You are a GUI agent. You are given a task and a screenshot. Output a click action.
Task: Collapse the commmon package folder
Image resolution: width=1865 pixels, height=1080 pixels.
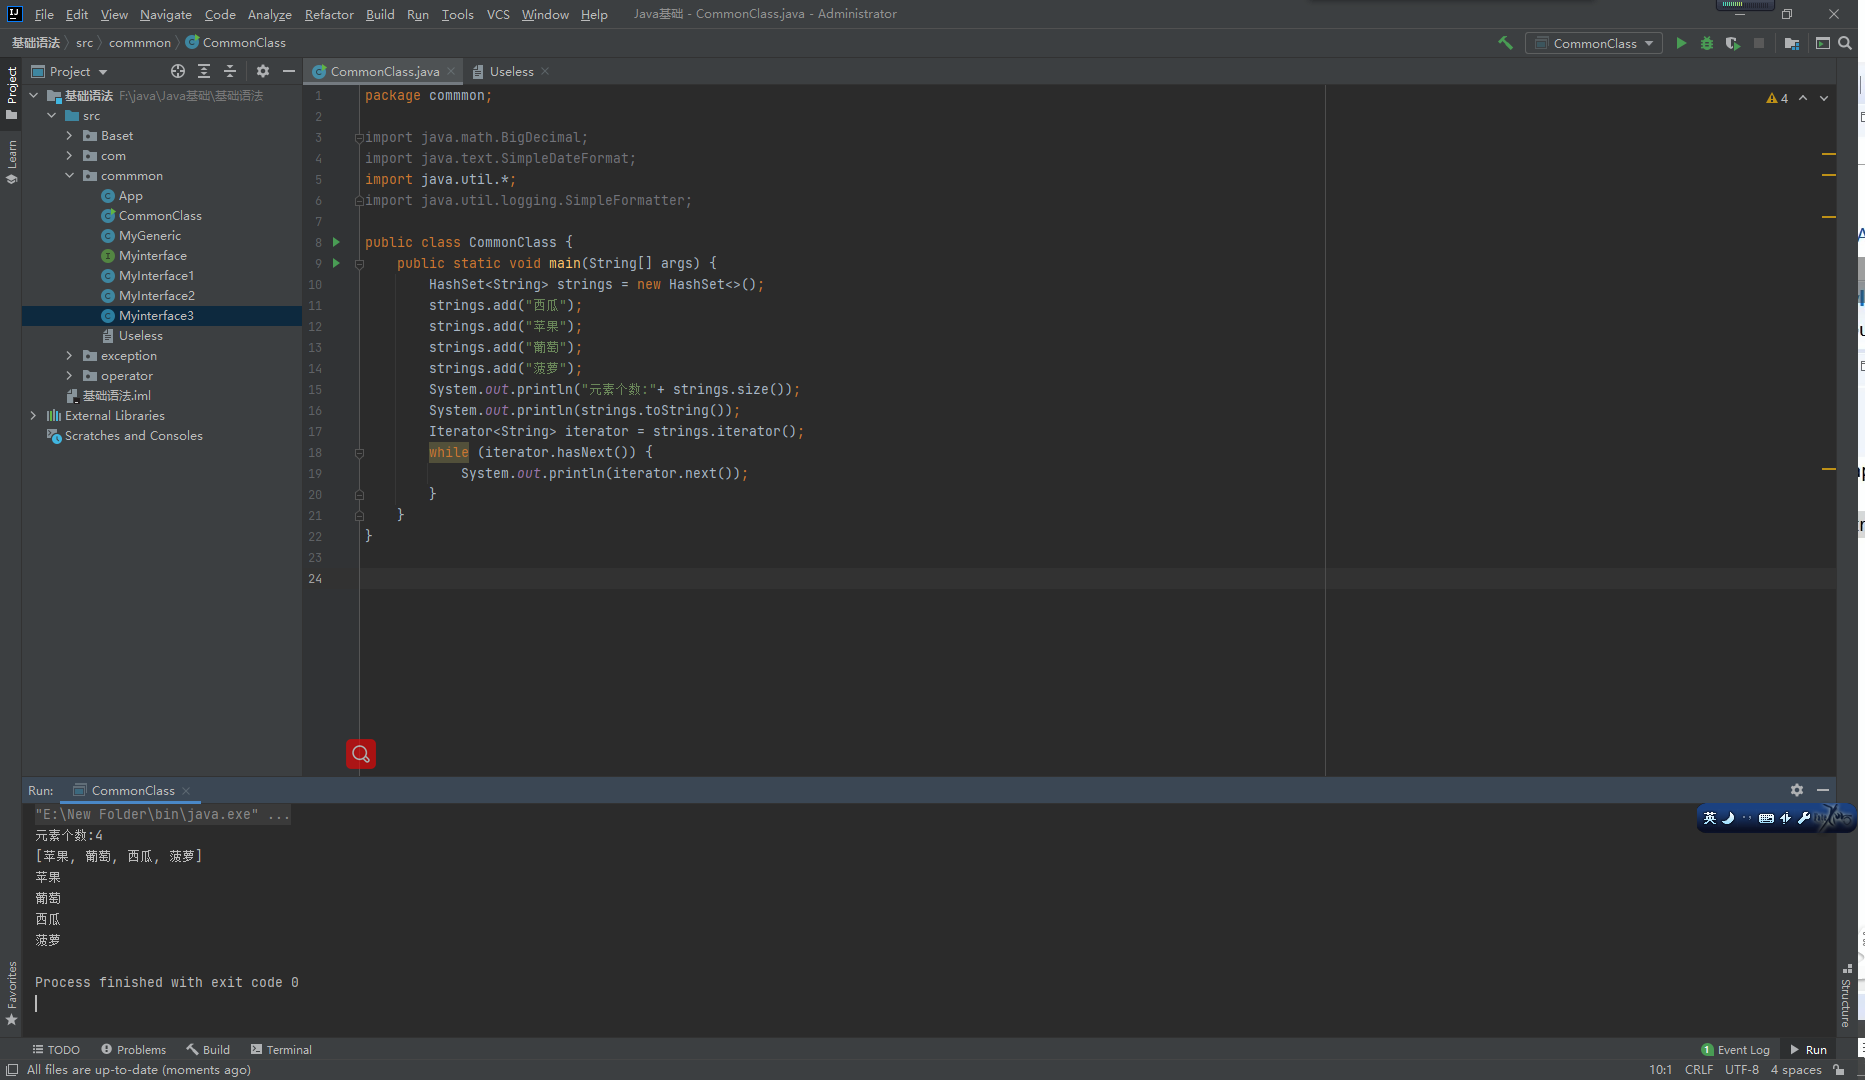pos(69,176)
